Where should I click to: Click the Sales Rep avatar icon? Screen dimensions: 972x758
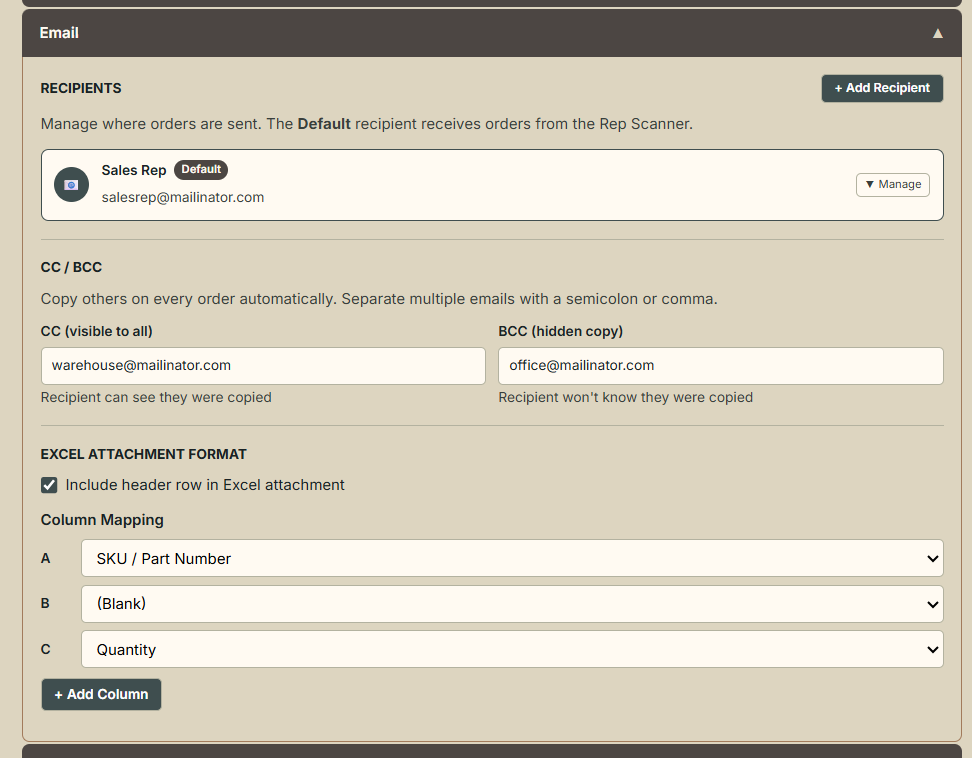click(71, 185)
